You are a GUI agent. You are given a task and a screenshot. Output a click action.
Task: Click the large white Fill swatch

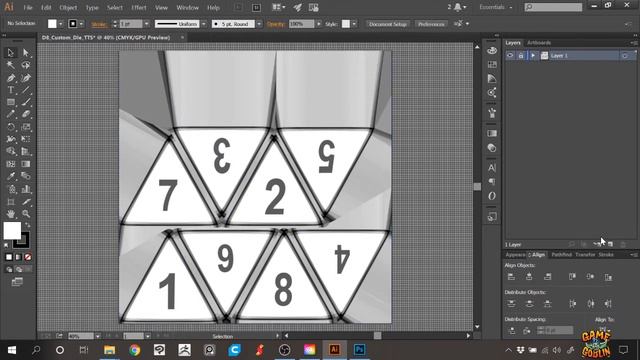pos(12,231)
